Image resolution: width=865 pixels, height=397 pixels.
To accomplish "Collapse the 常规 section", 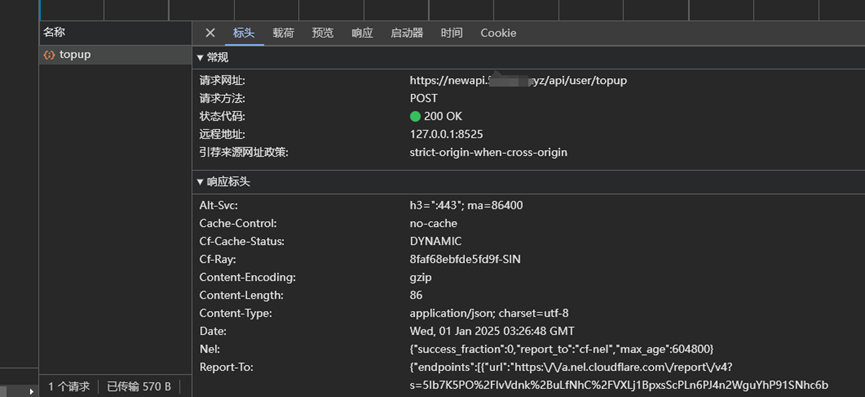I will pos(212,57).
